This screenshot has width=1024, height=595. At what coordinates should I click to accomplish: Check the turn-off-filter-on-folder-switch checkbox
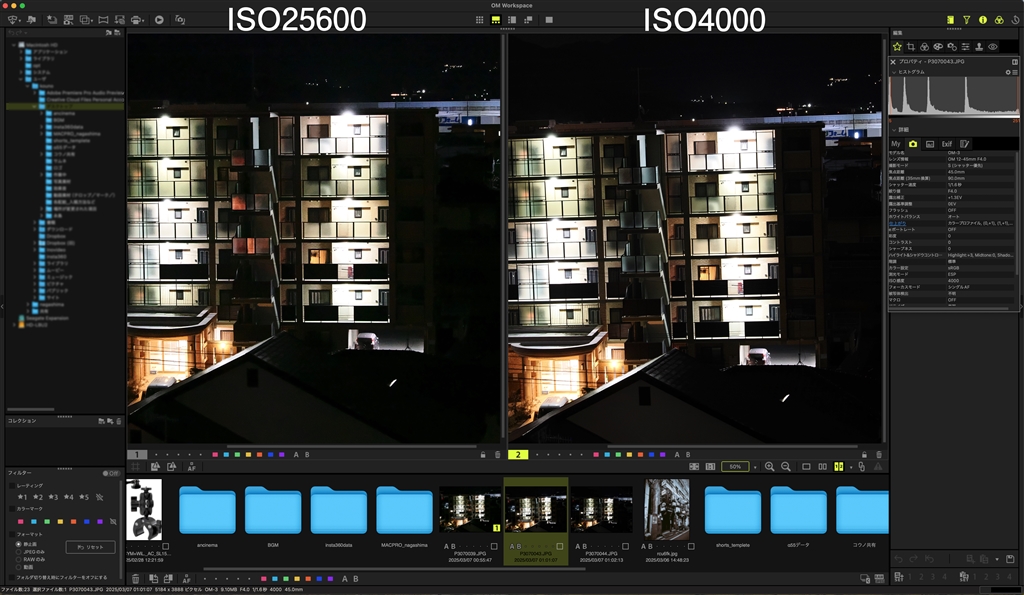[x=12, y=577]
